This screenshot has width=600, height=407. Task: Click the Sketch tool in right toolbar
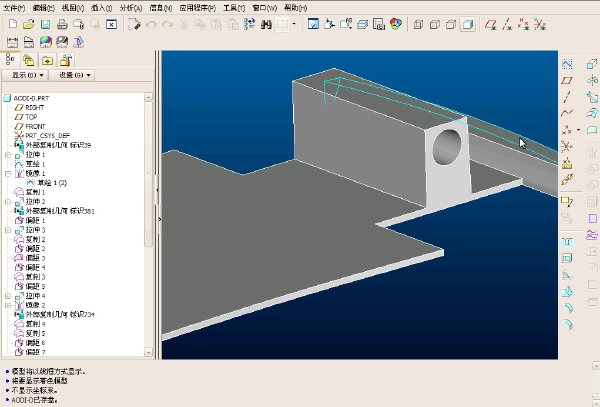coord(567,64)
